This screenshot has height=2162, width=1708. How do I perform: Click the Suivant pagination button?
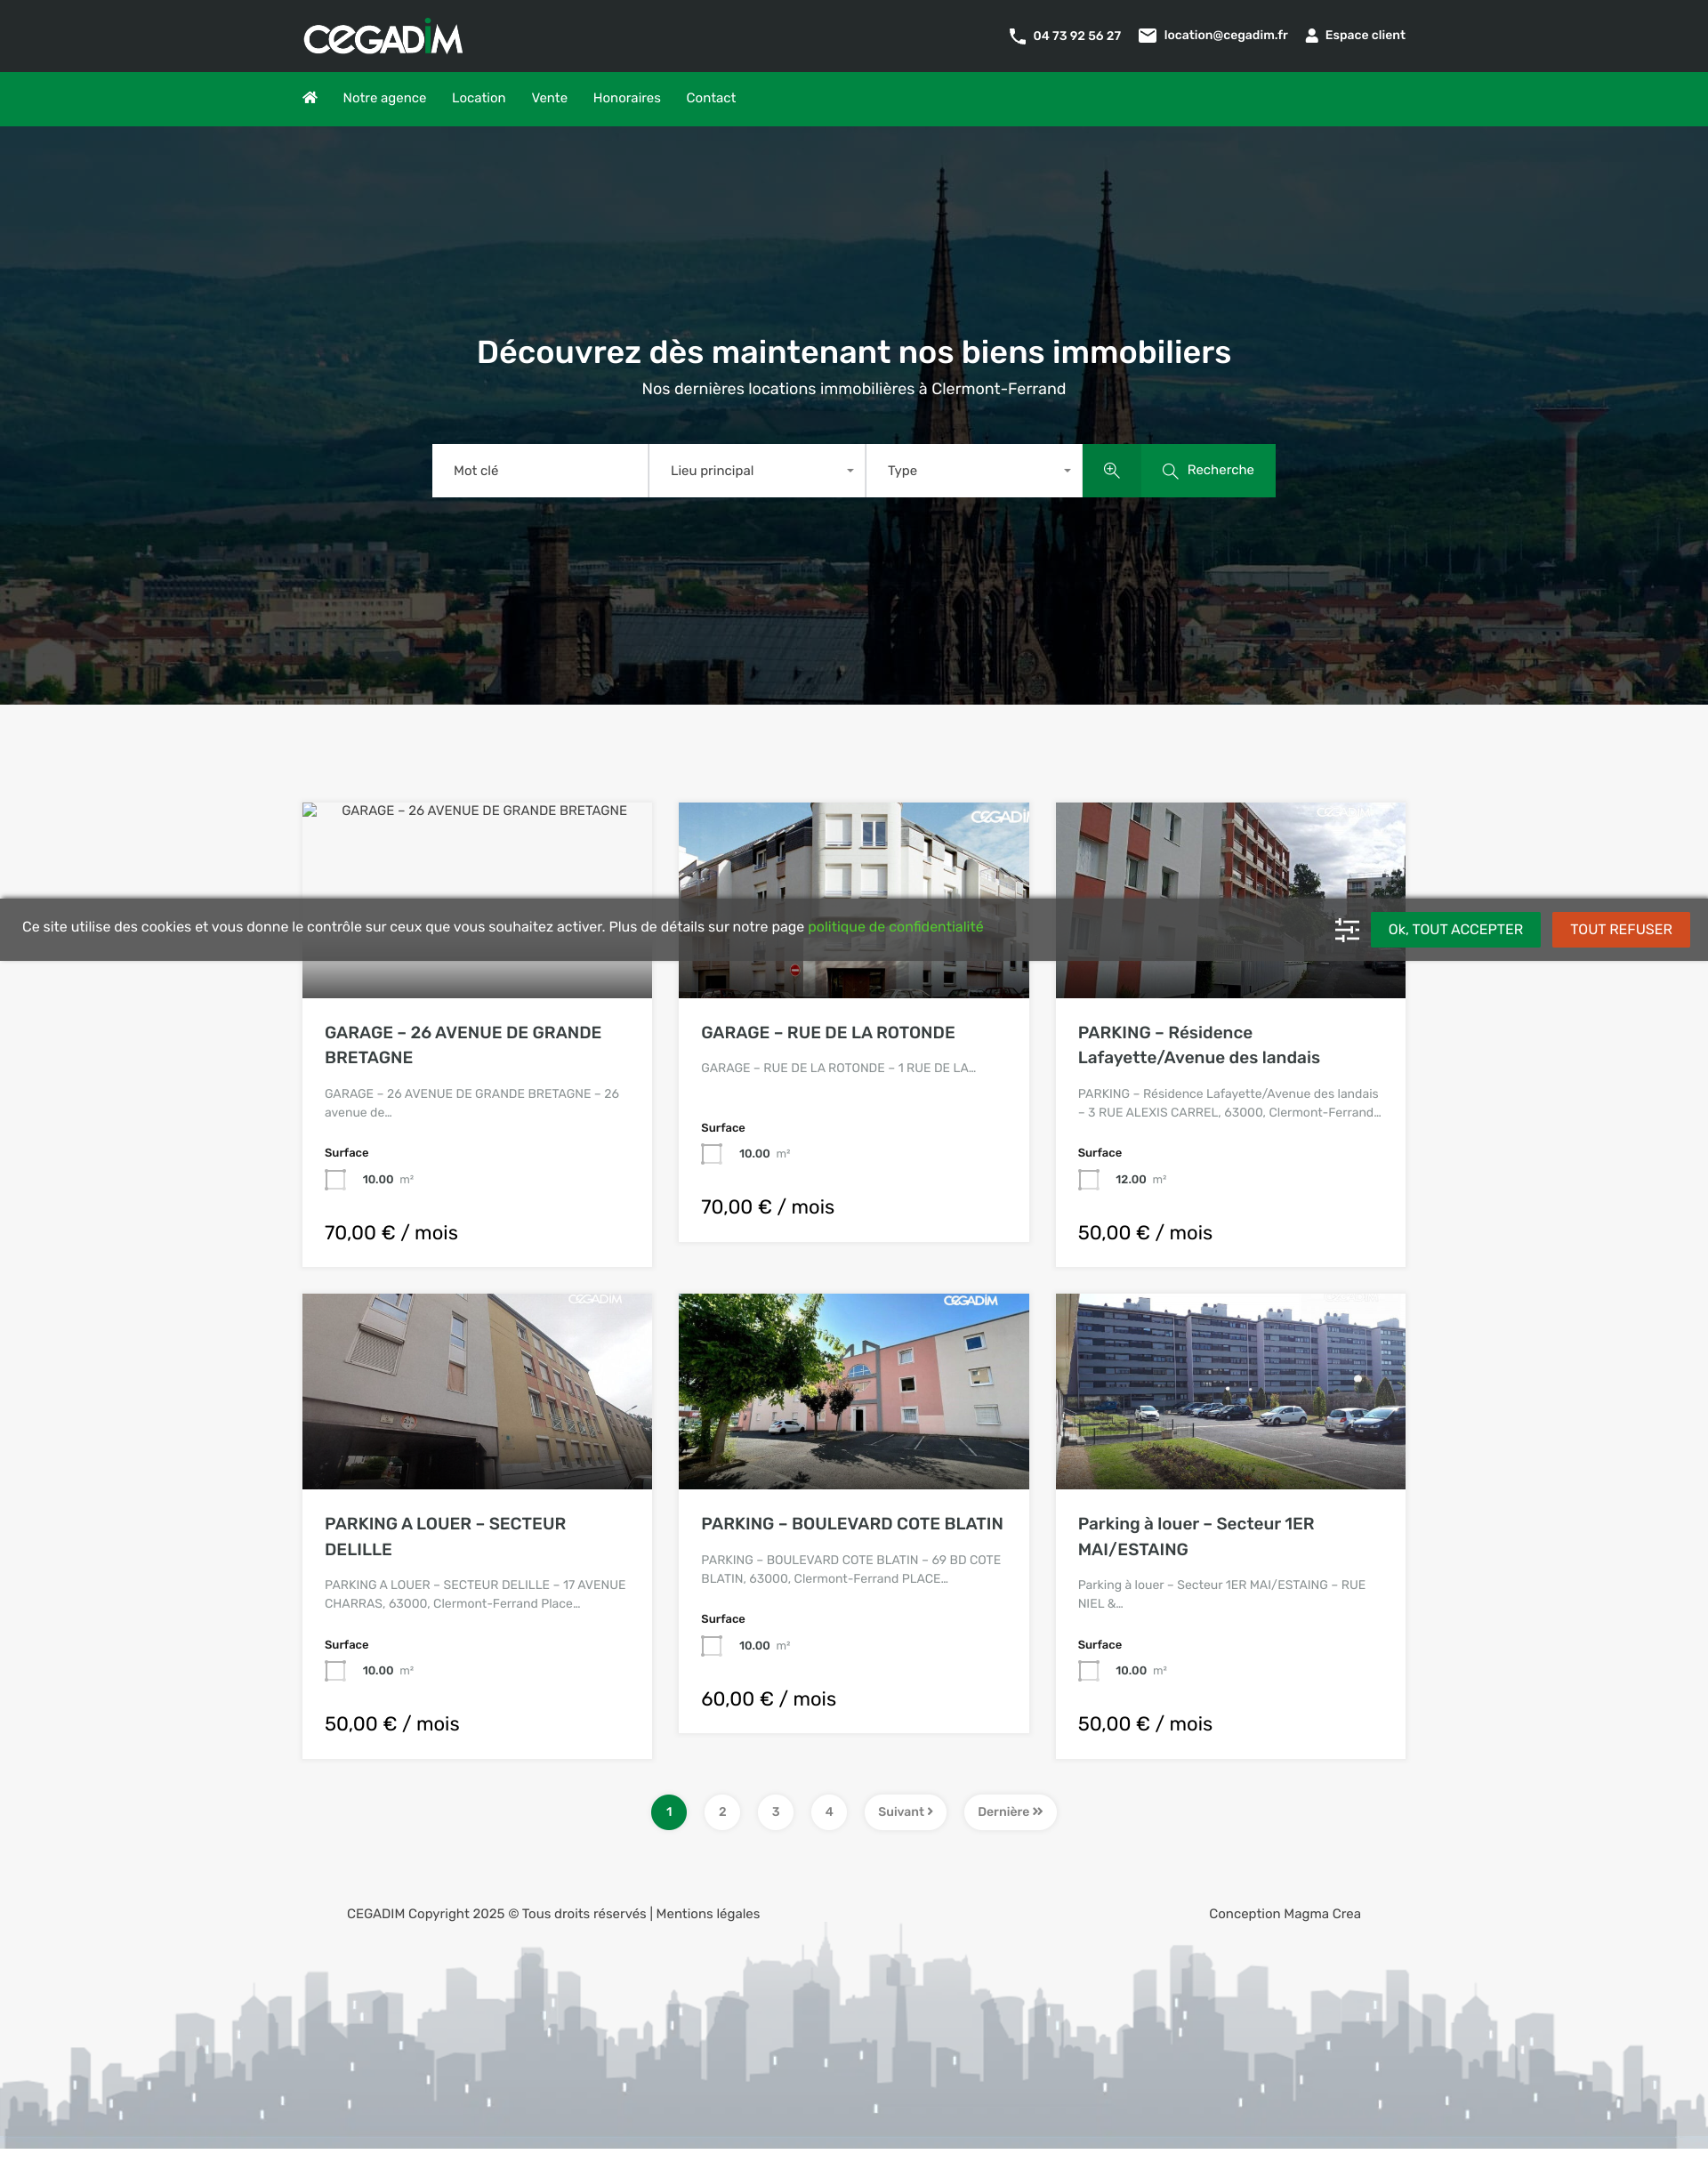[x=905, y=1812]
